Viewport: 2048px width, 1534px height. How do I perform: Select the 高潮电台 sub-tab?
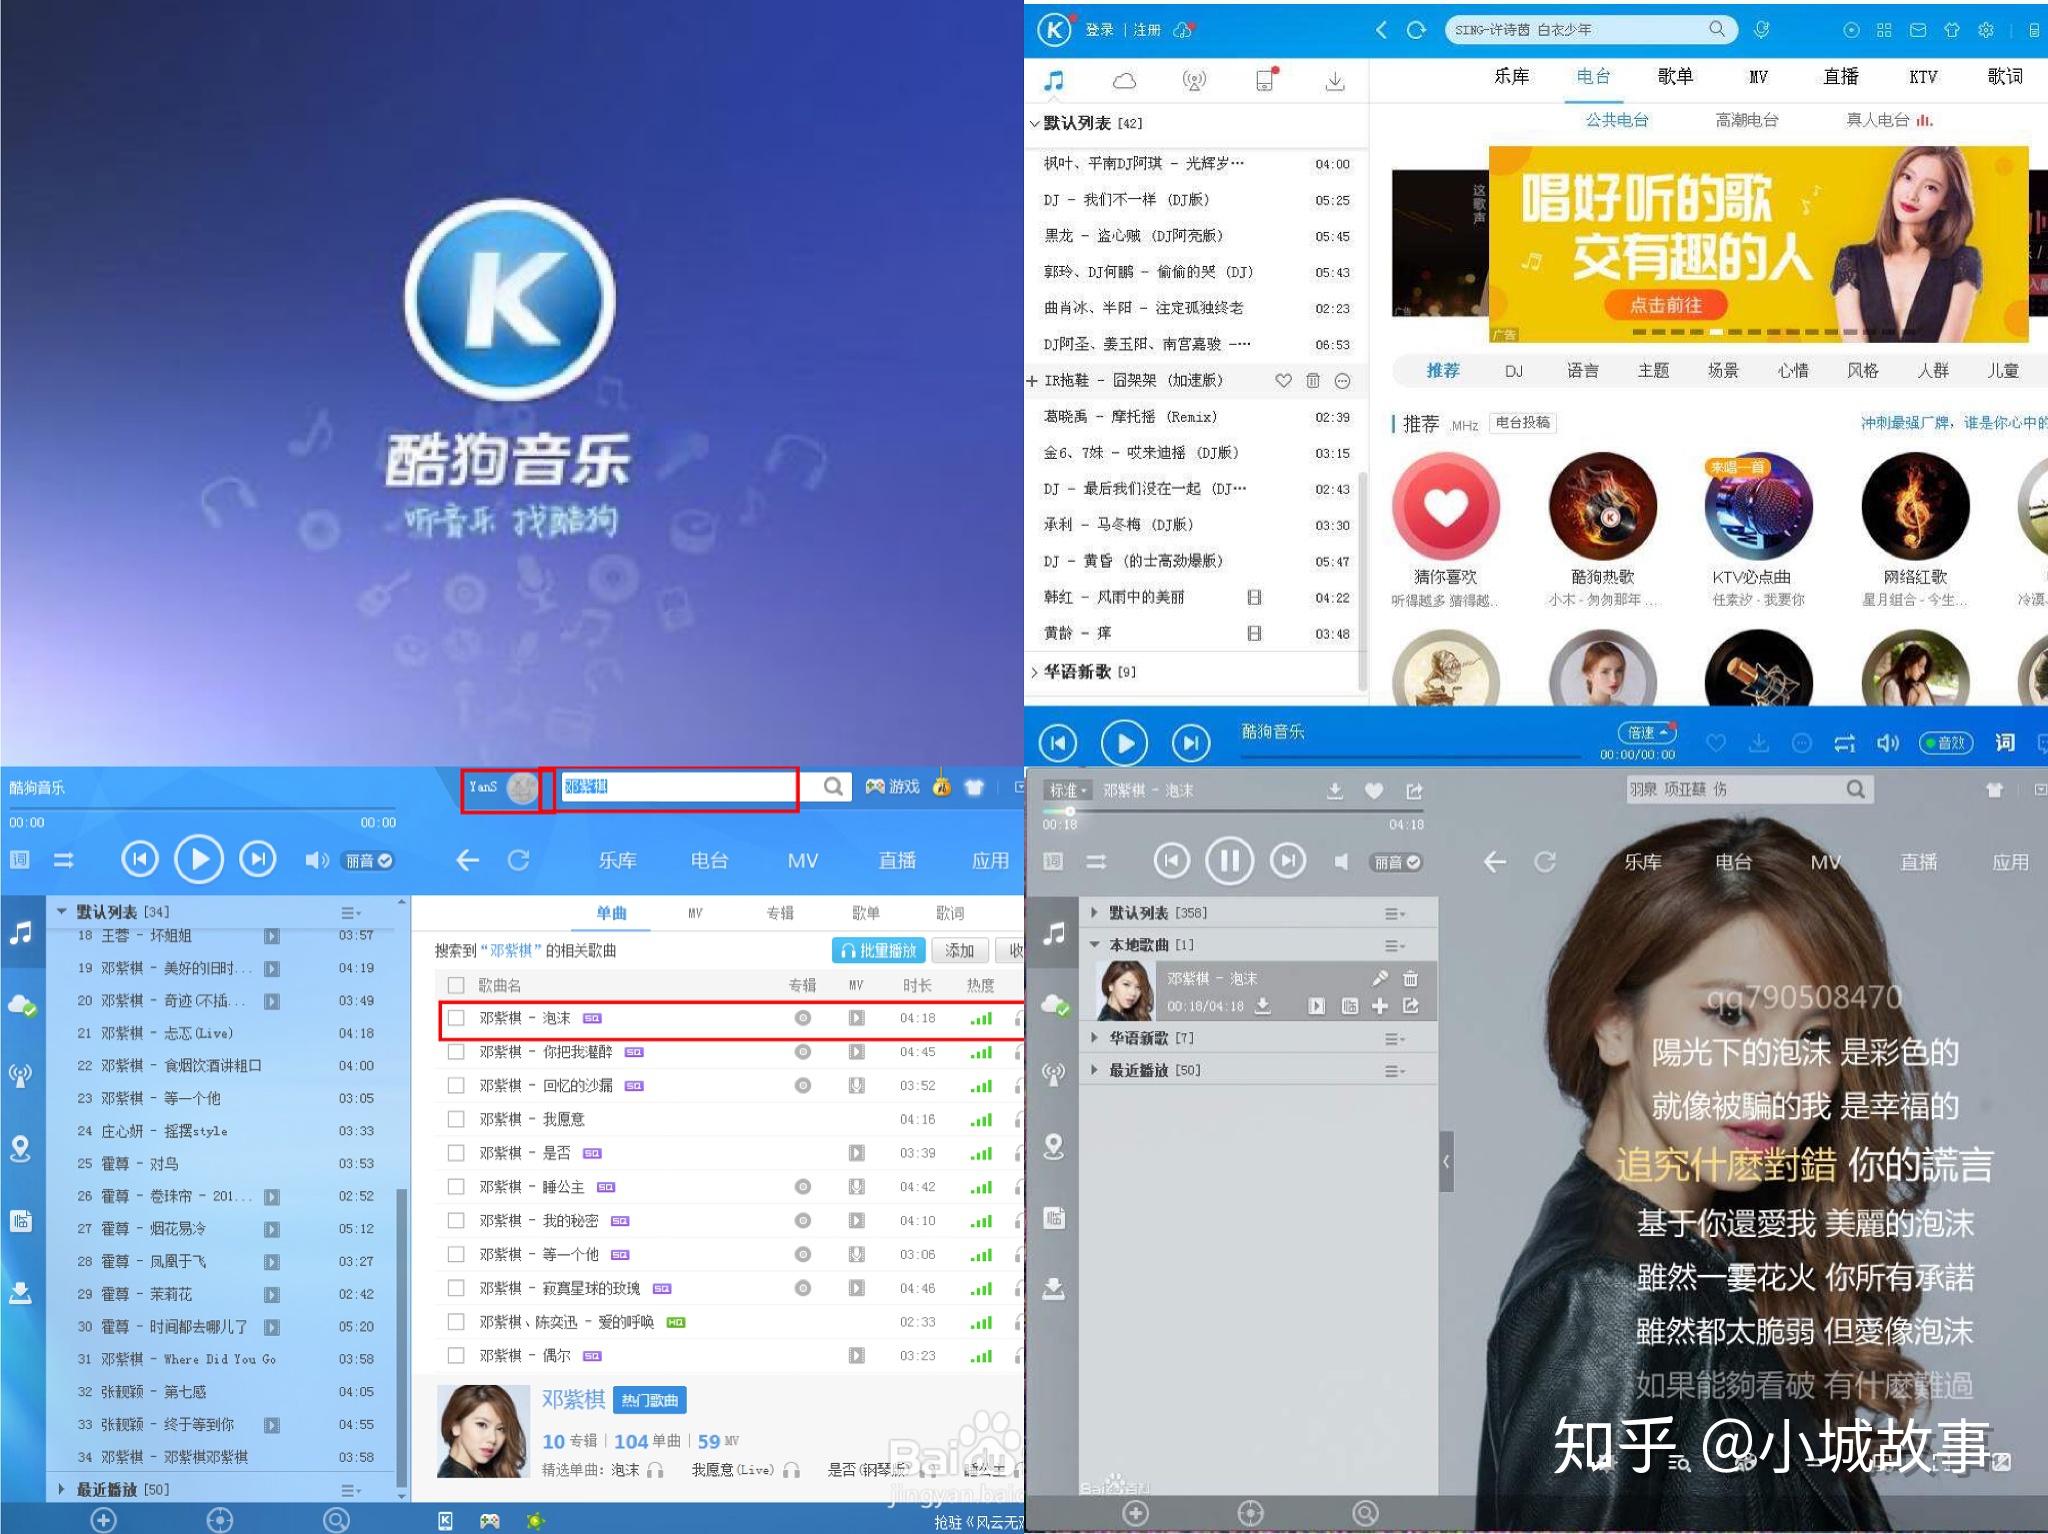[x=1747, y=121]
